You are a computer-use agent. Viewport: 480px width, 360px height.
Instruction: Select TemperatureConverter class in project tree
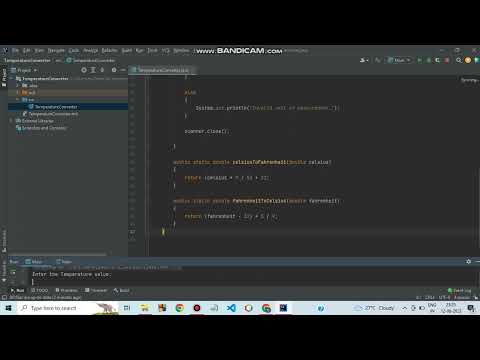[x=68, y=107]
